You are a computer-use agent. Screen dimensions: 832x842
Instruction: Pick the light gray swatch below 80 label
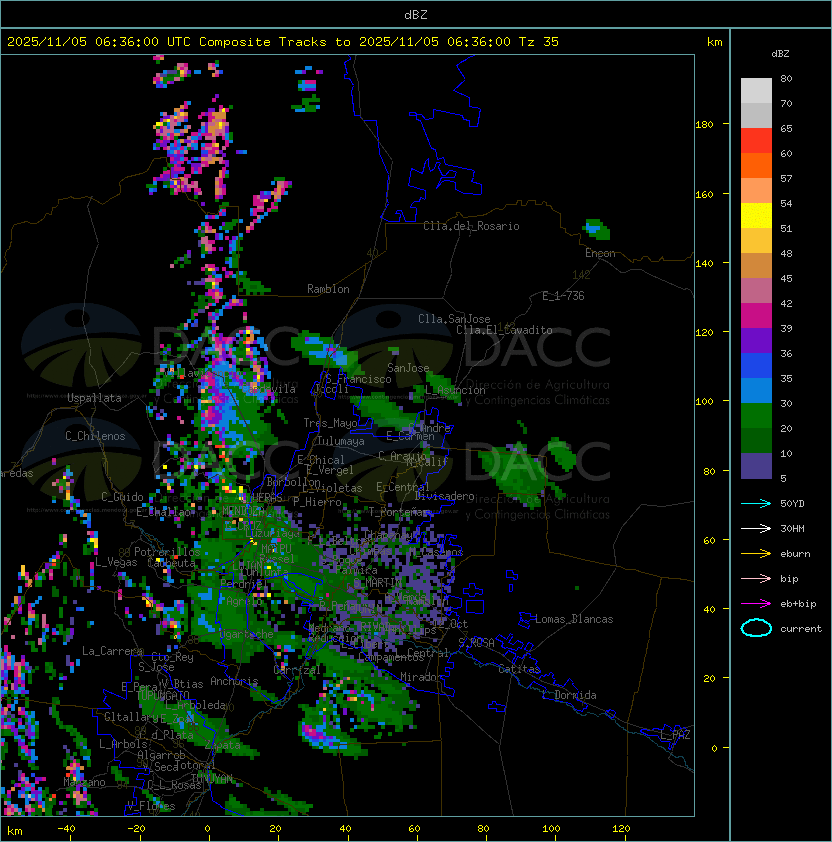point(756,91)
